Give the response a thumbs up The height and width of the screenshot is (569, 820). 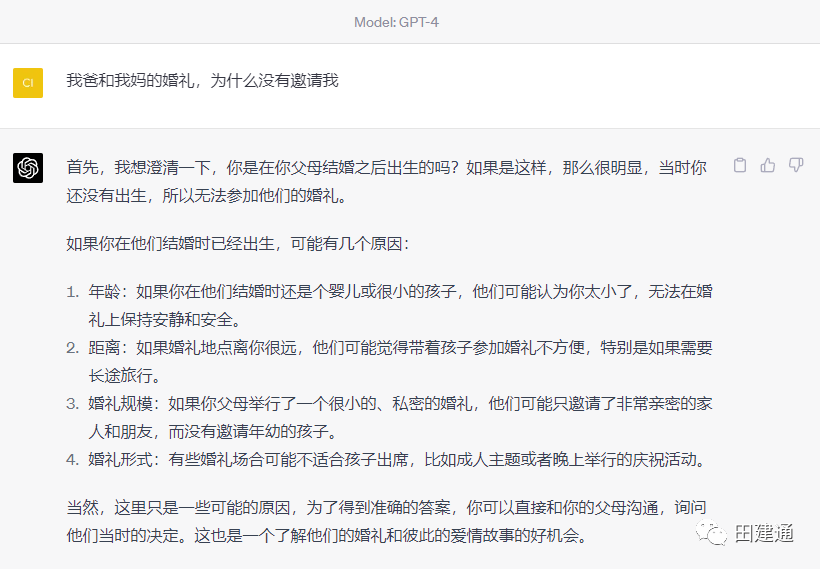pyautogui.click(x=768, y=166)
